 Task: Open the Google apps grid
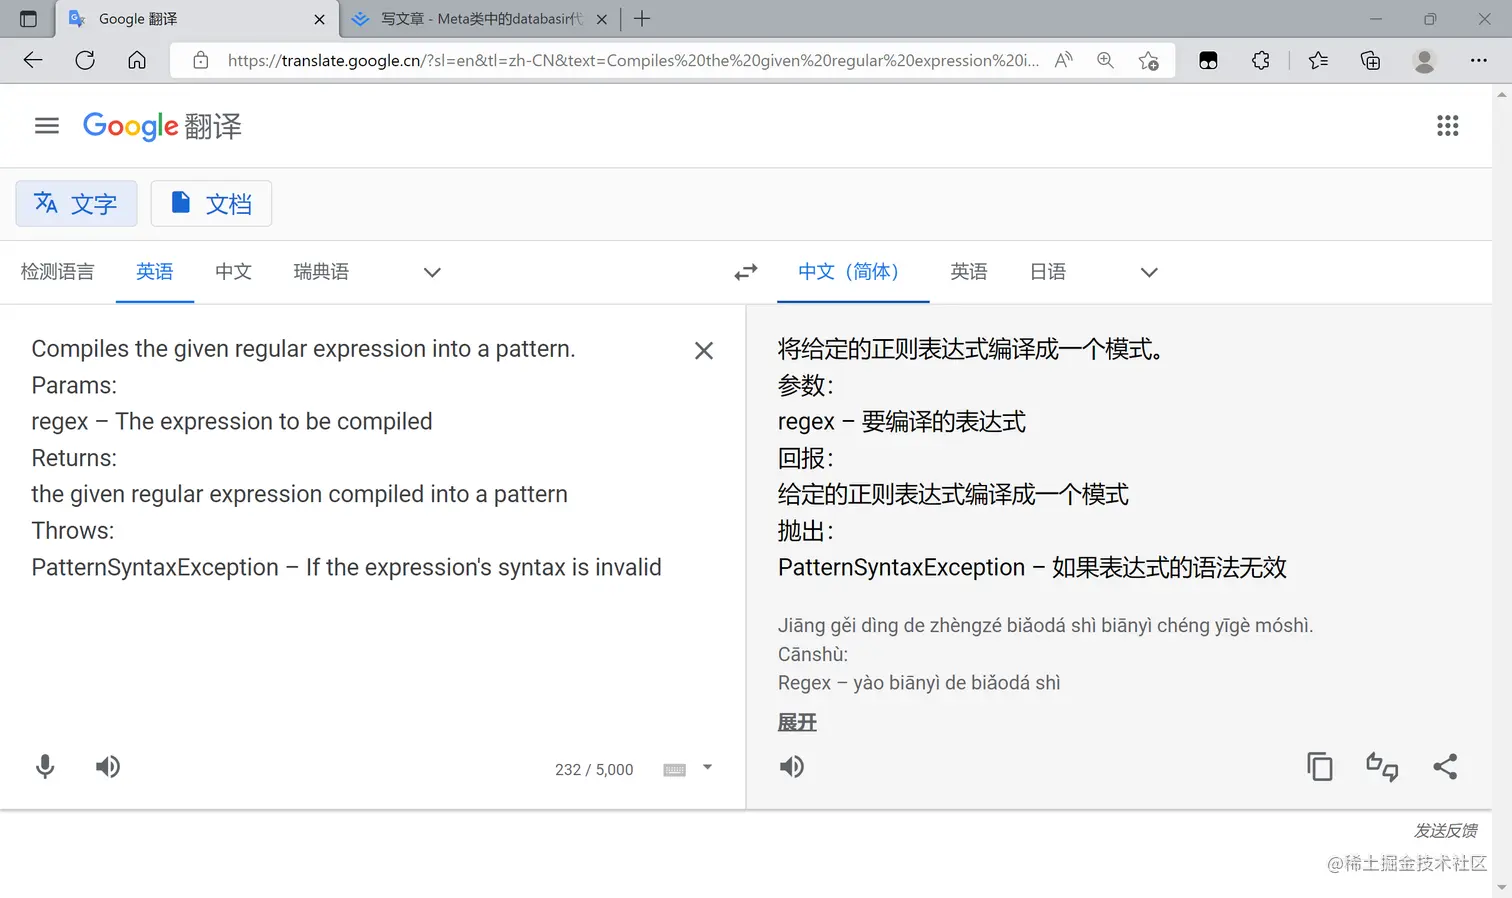coord(1447,126)
